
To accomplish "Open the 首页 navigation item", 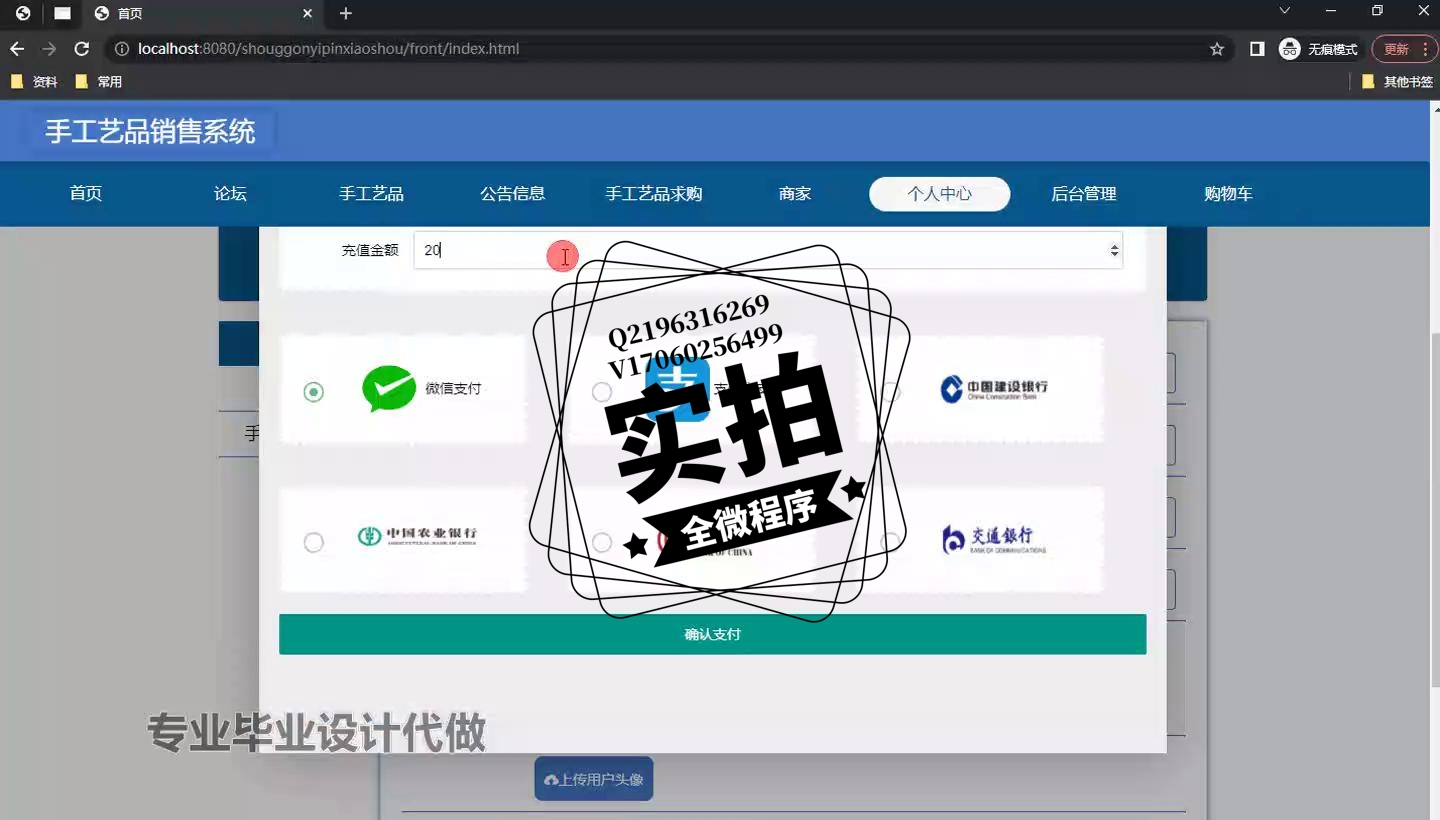I will (x=86, y=194).
